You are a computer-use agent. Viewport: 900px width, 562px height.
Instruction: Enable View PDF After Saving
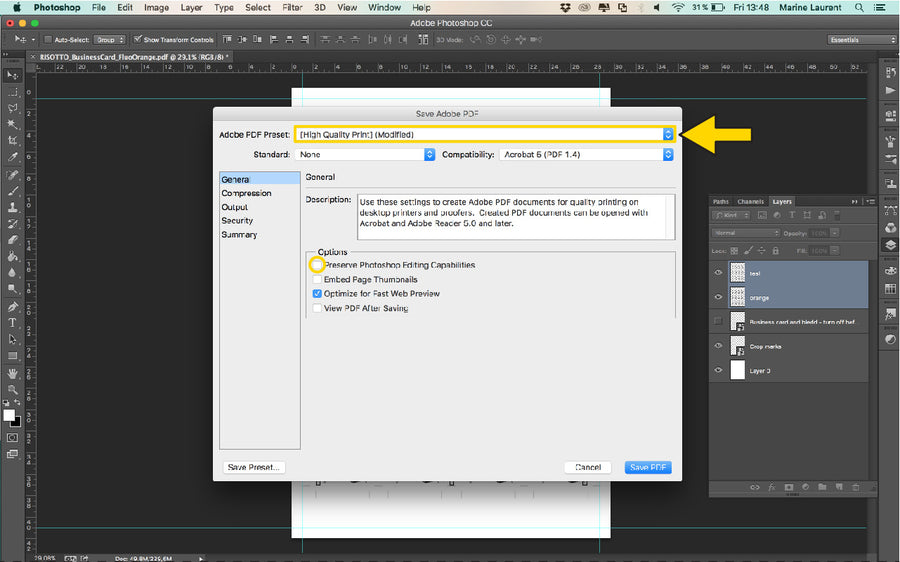pyautogui.click(x=317, y=308)
